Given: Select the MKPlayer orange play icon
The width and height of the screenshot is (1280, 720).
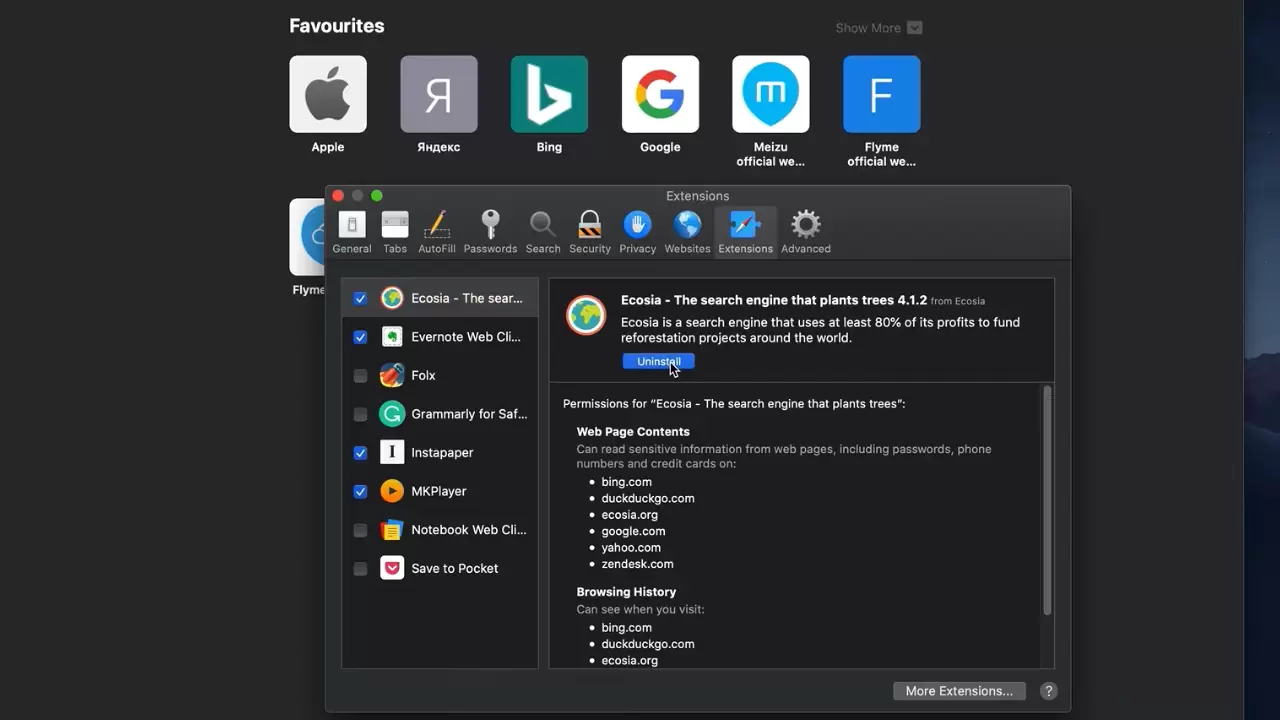Looking at the screenshot, I should (x=392, y=491).
